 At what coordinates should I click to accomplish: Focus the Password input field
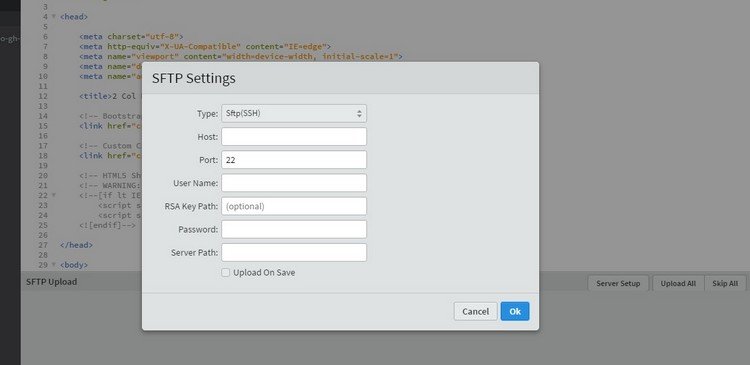click(x=294, y=229)
